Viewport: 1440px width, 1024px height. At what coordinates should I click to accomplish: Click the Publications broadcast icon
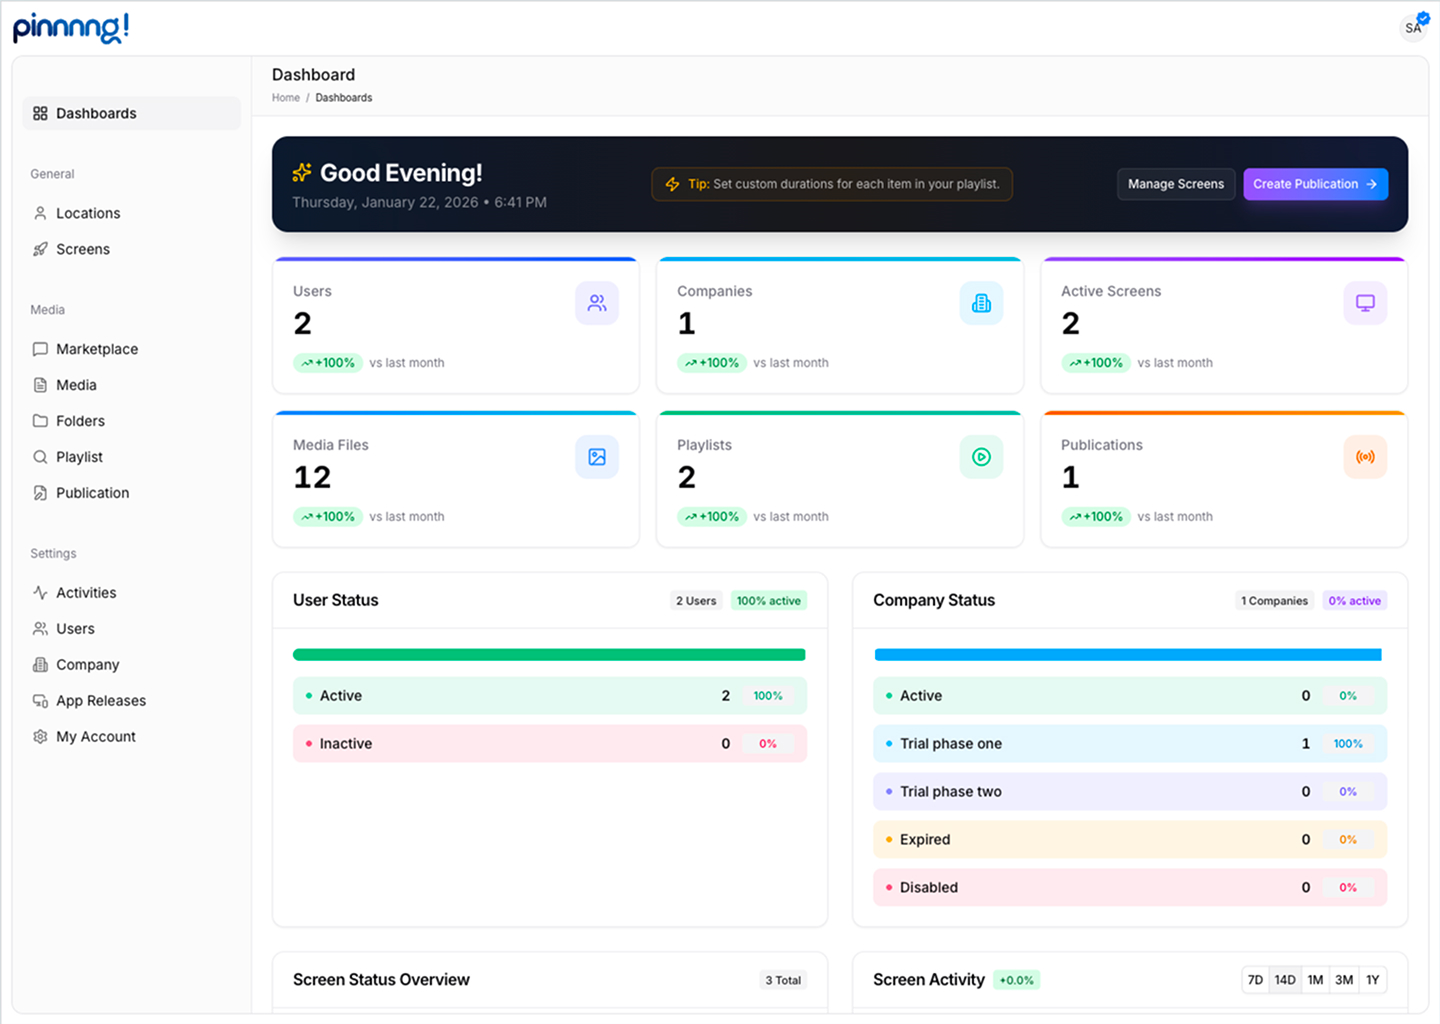coord(1365,457)
